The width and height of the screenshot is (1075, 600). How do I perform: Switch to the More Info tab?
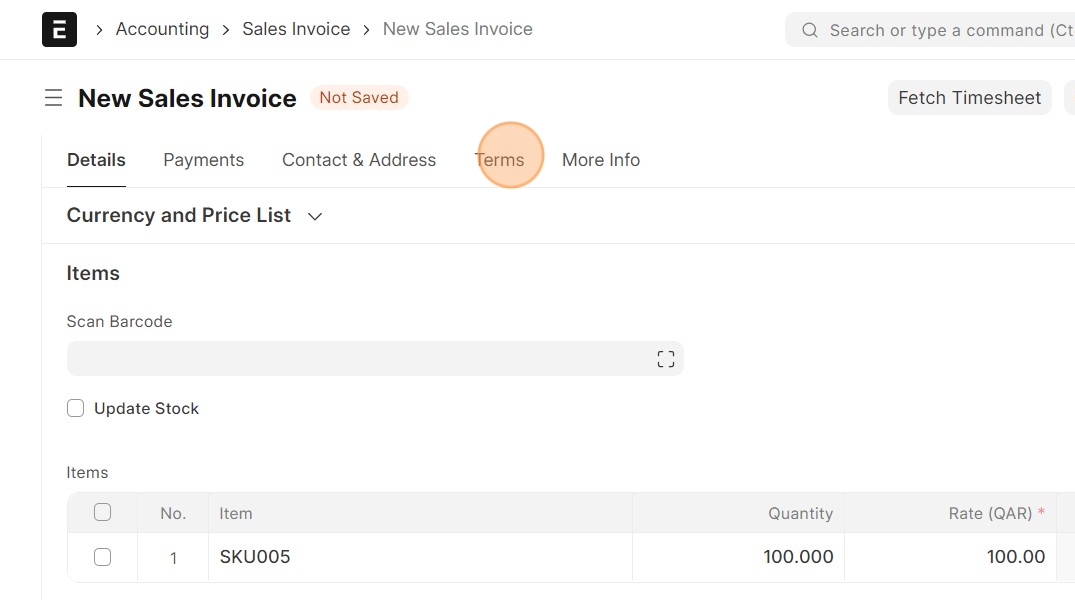pos(600,160)
